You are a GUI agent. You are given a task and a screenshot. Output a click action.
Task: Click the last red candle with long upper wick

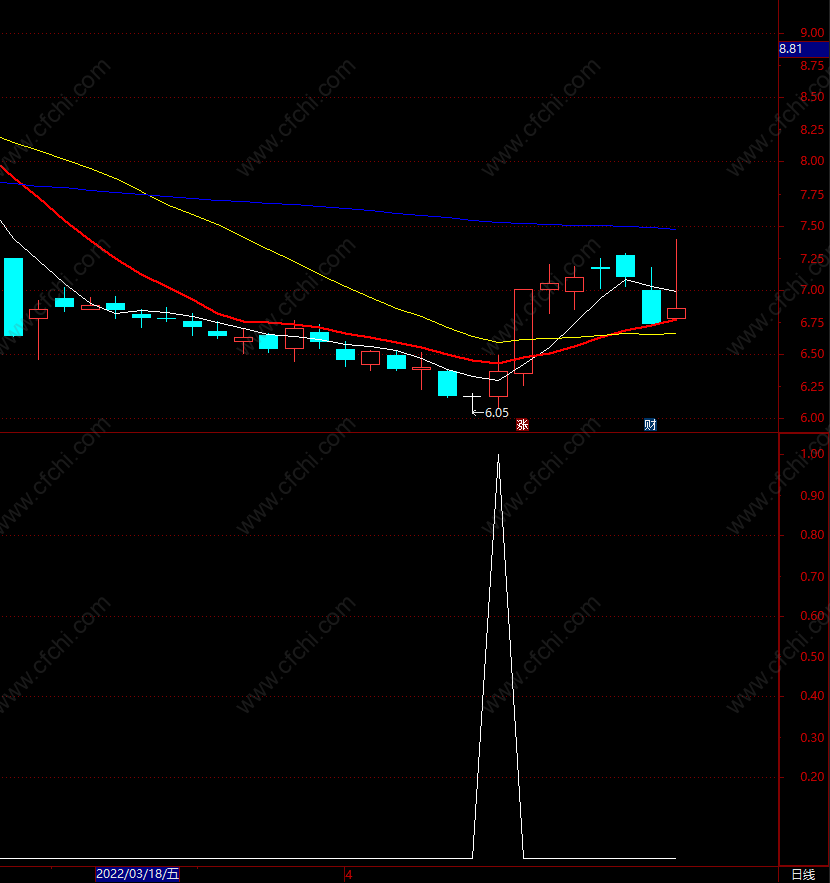pyautogui.click(x=676, y=313)
